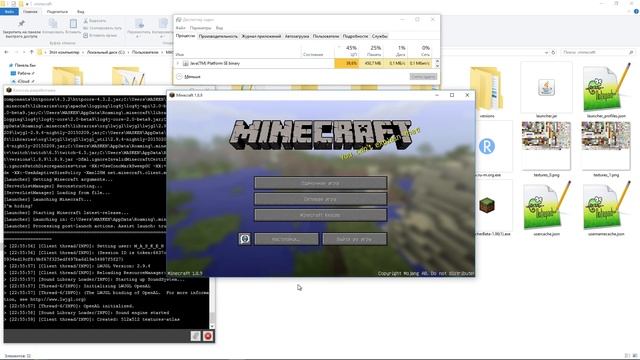Click Paste shortcut ribbon item
Image resolution: width=640 pixels, height=360 pixels.
coord(100,36)
